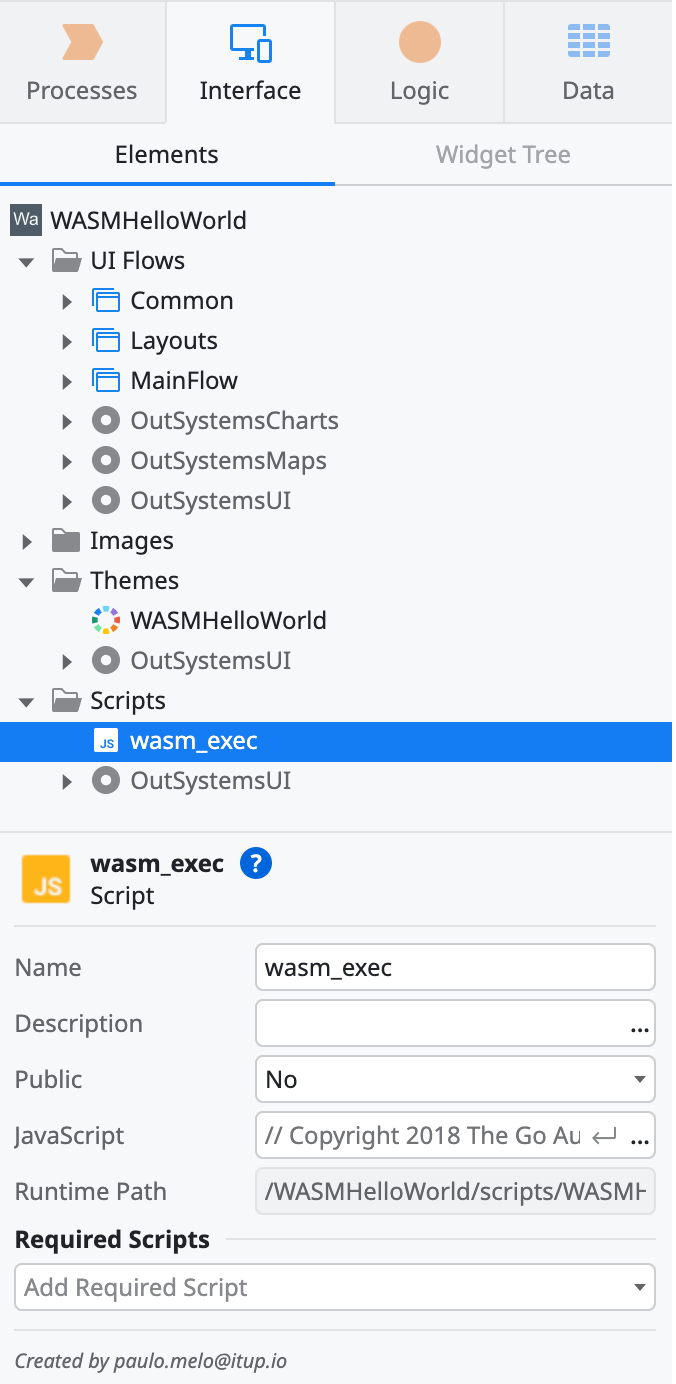The image size is (676, 1384).
Task: Click the WASMHelloWorld theme color wheel icon
Action: (x=106, y=621)
